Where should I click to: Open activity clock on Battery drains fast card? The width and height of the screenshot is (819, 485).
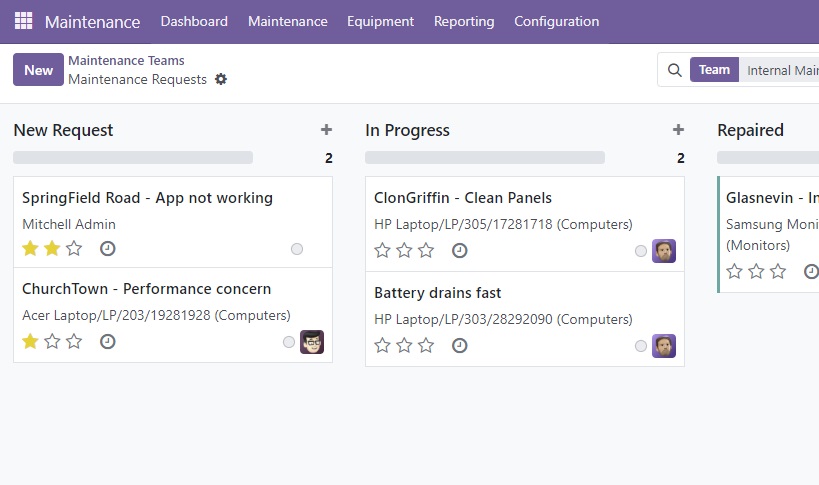460,345
